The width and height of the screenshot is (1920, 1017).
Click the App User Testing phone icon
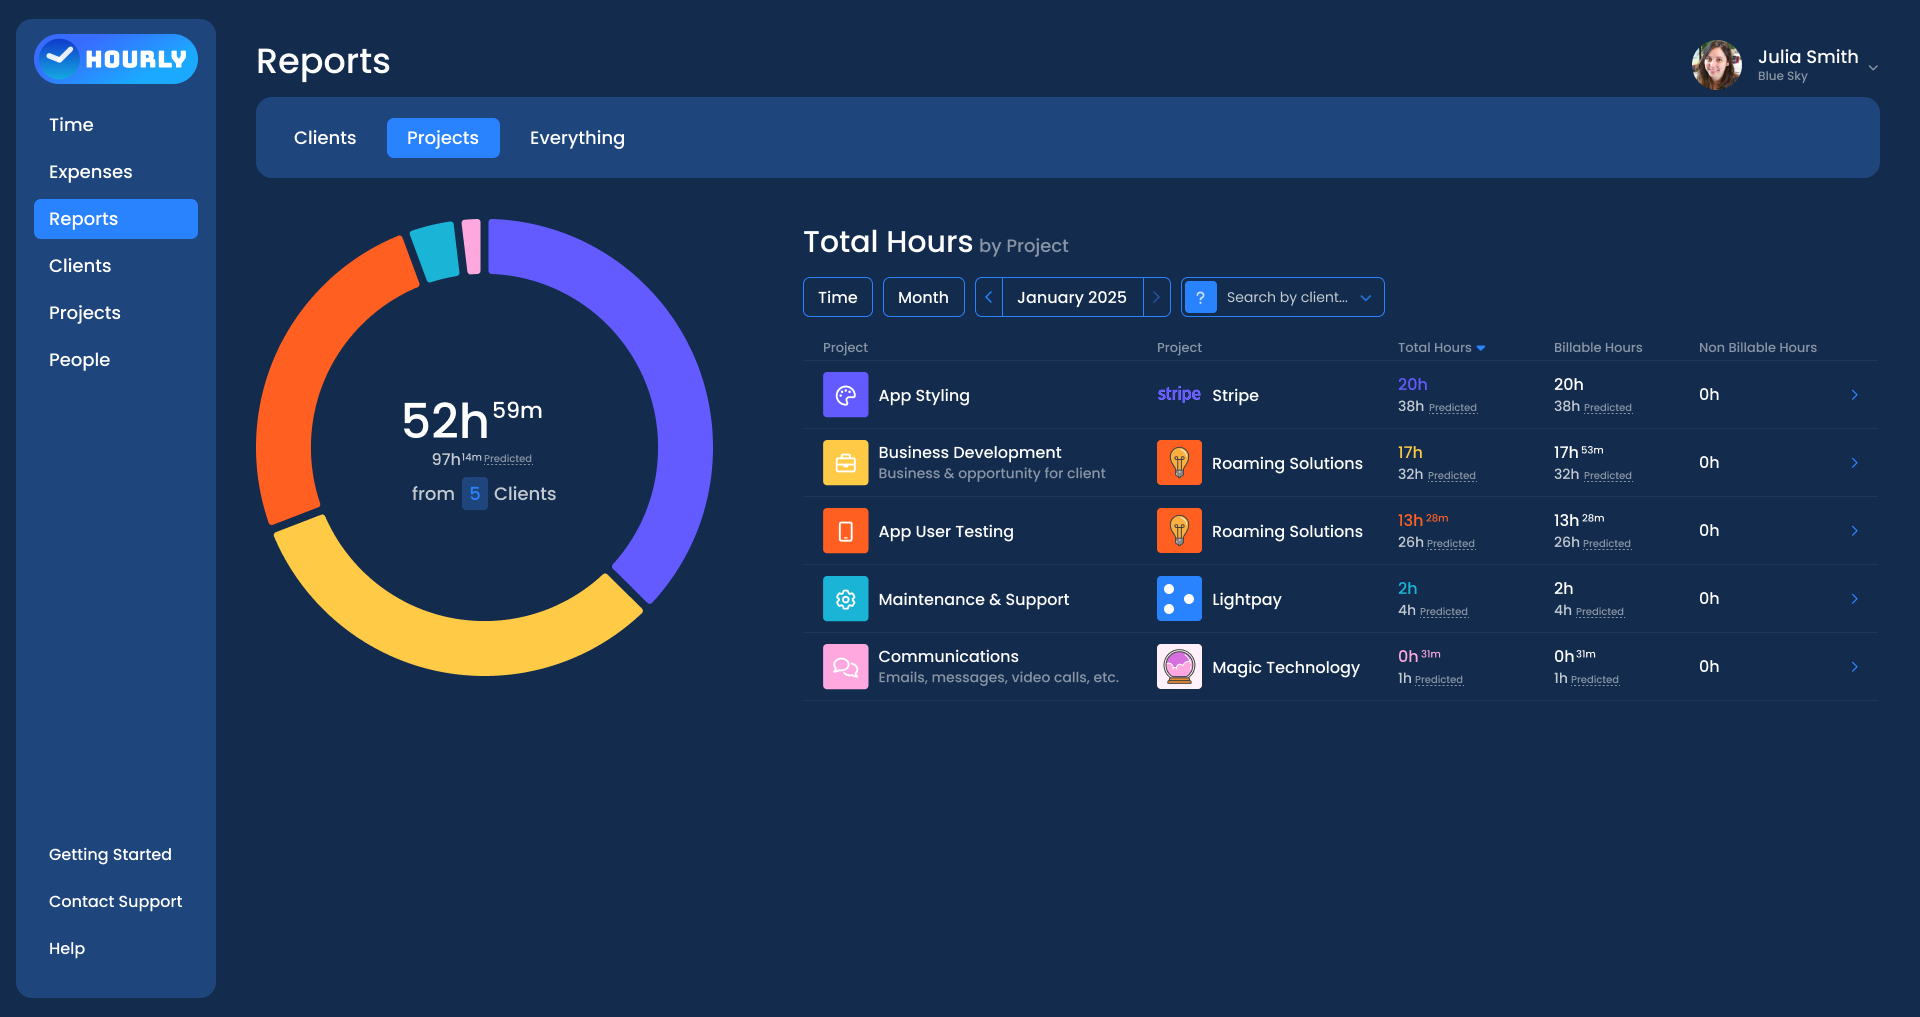845,531
